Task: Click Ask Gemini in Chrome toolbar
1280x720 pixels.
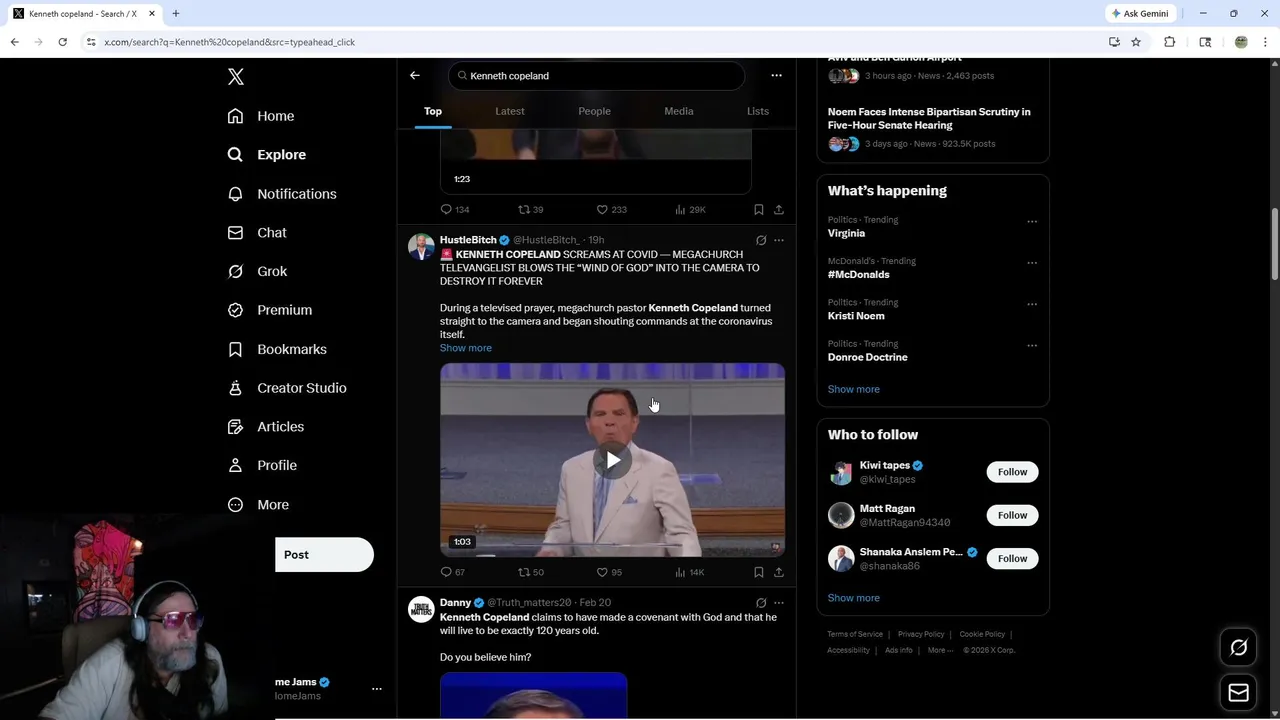Action: tap(1139, 14)
